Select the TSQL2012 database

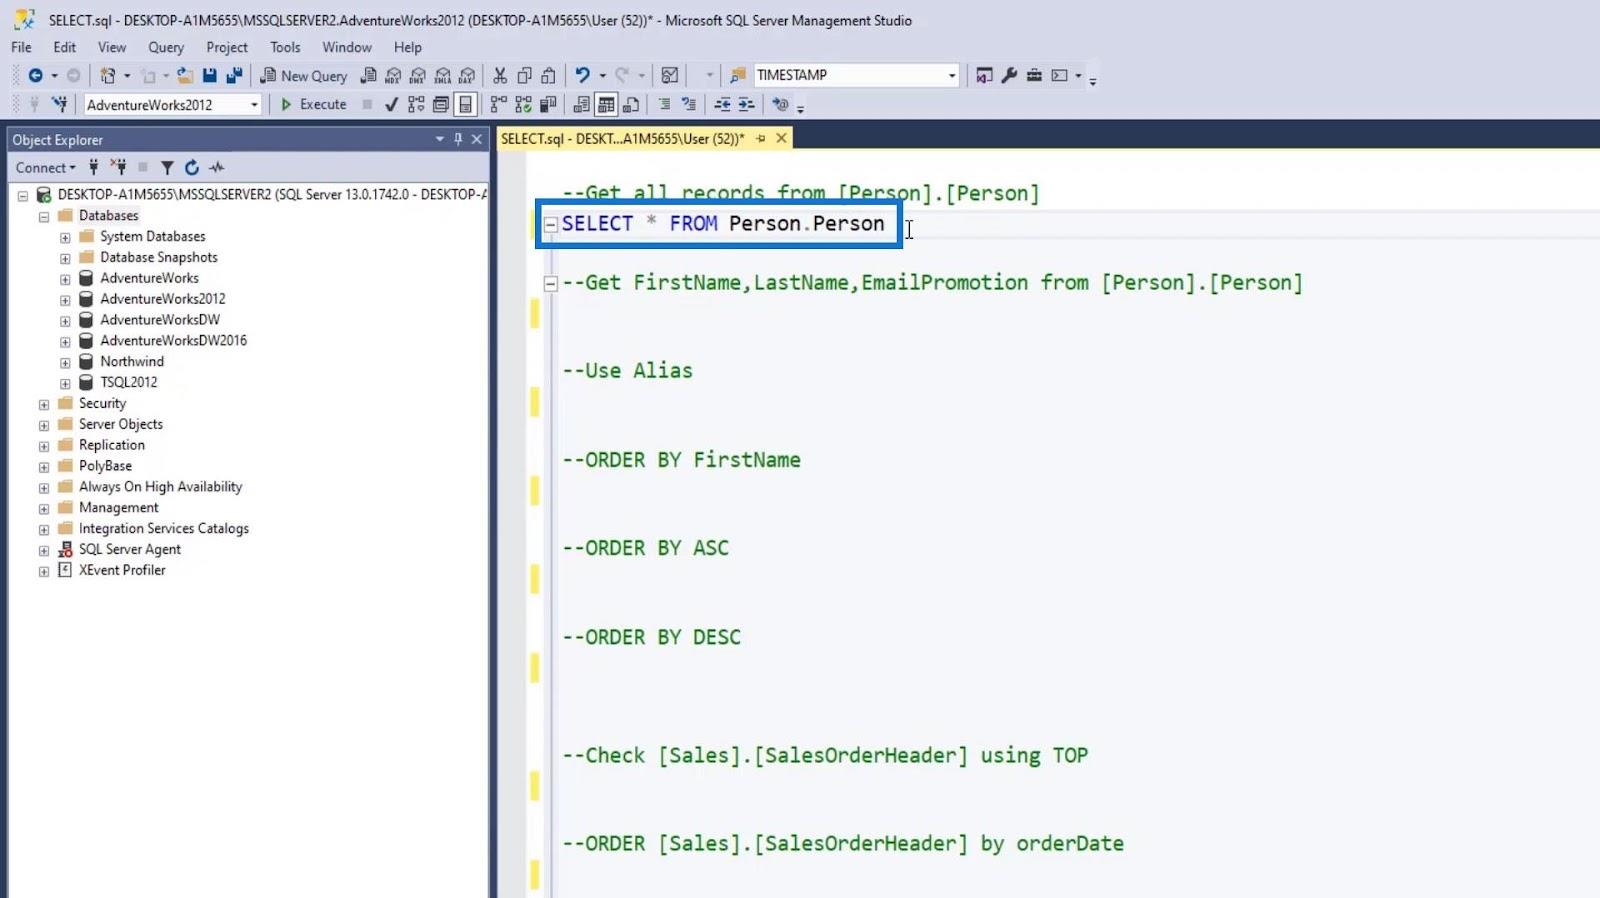(x=129, y=382)
